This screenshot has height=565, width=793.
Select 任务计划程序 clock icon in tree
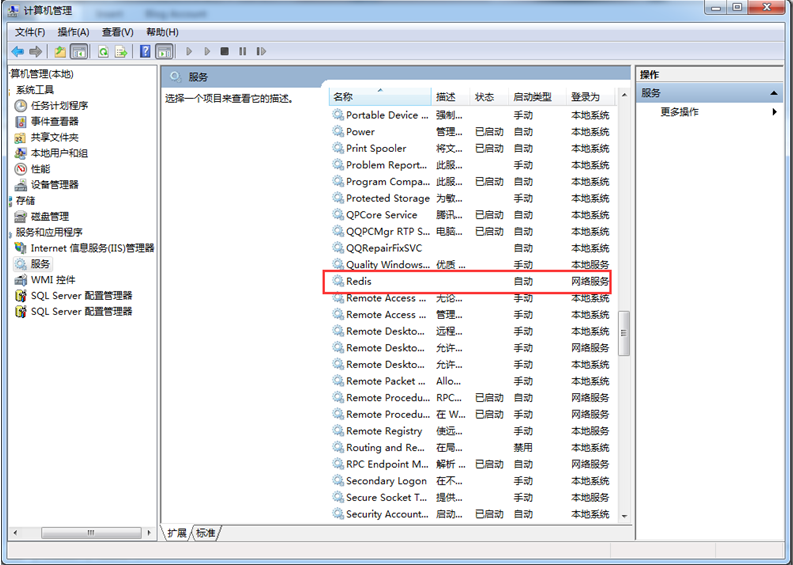pyautogui.click(x=20, y=106)
